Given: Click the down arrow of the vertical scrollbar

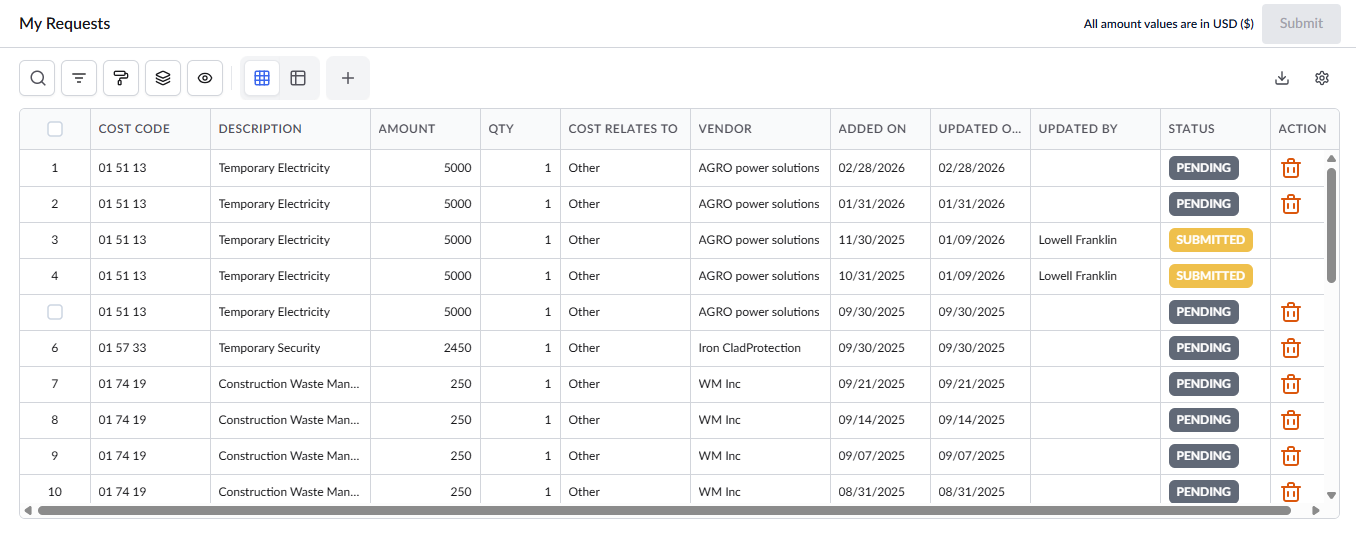Looking at the screenshot, I should (1331, 494).
